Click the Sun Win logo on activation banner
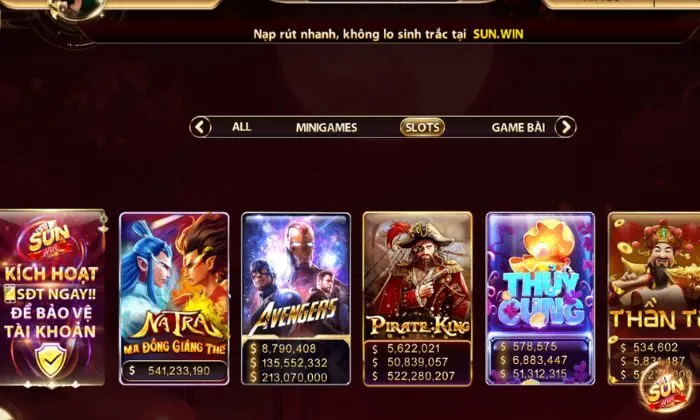Screen dimensions: 700x420 (x=49, y=240)
